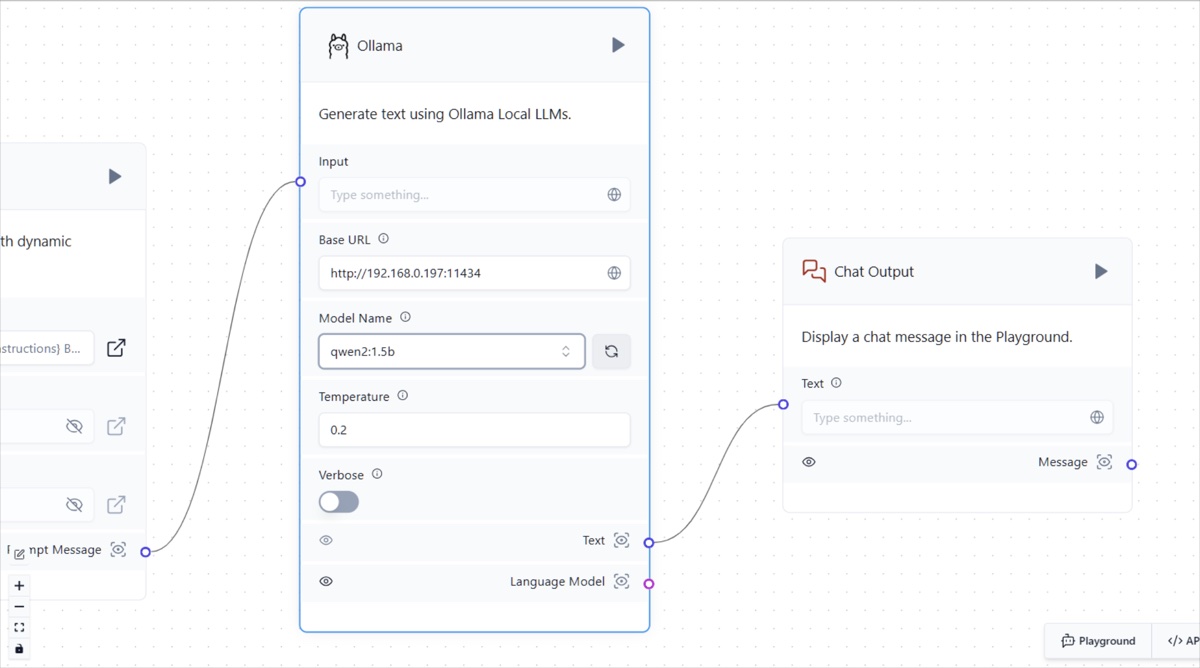Click the Ollama llama logo icon
1200x668 pixels.
tap(338, 46)
